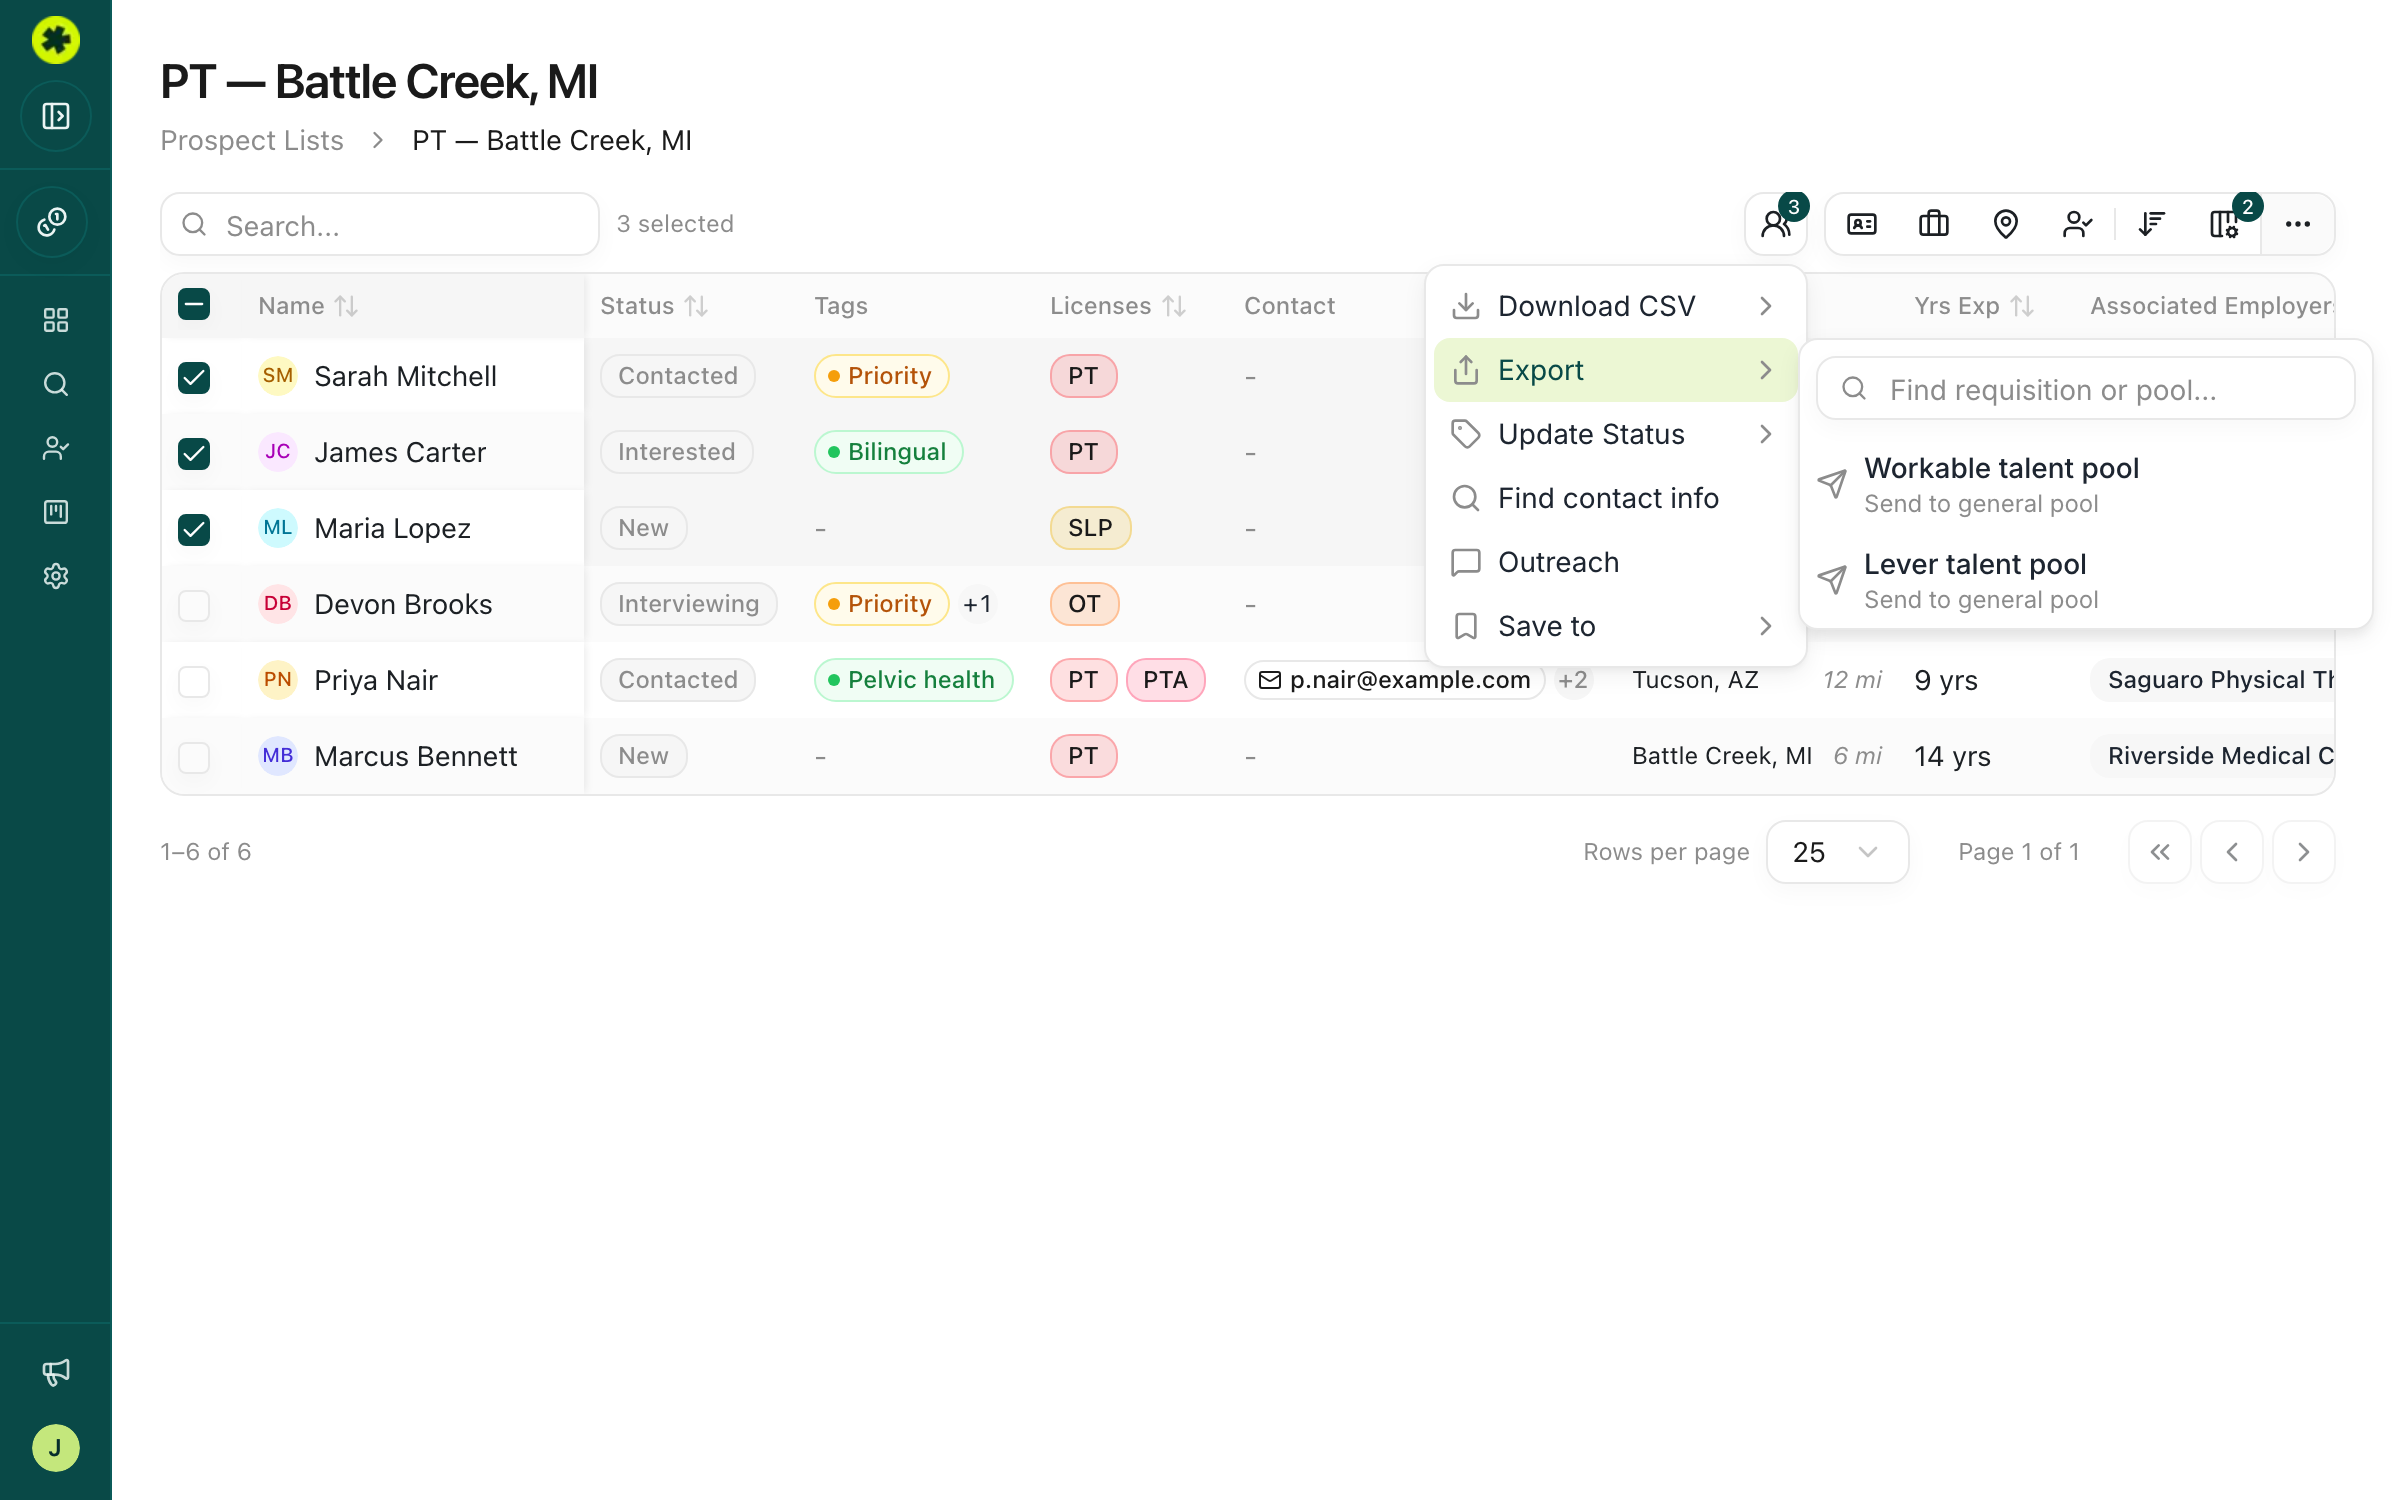The image size is (2400, 1500).
Task: Click Maria Lopez's SLP license
Action: tap(1090, 528)
